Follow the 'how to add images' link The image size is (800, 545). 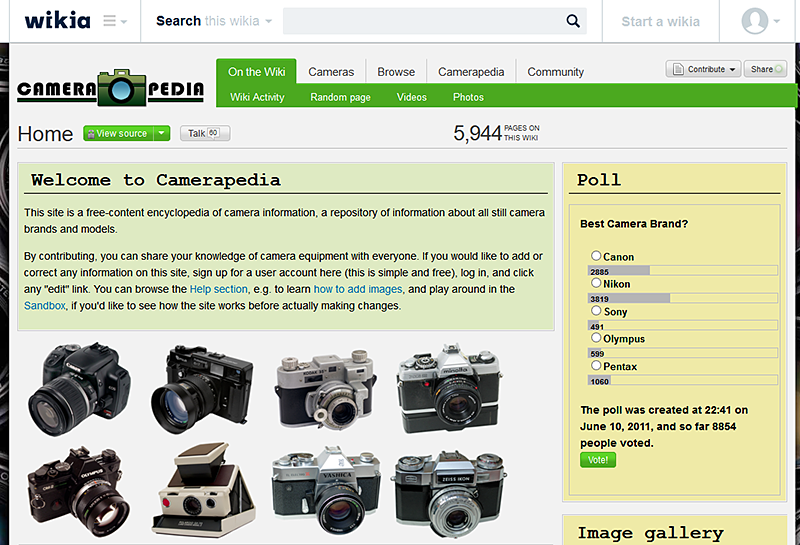358,289
